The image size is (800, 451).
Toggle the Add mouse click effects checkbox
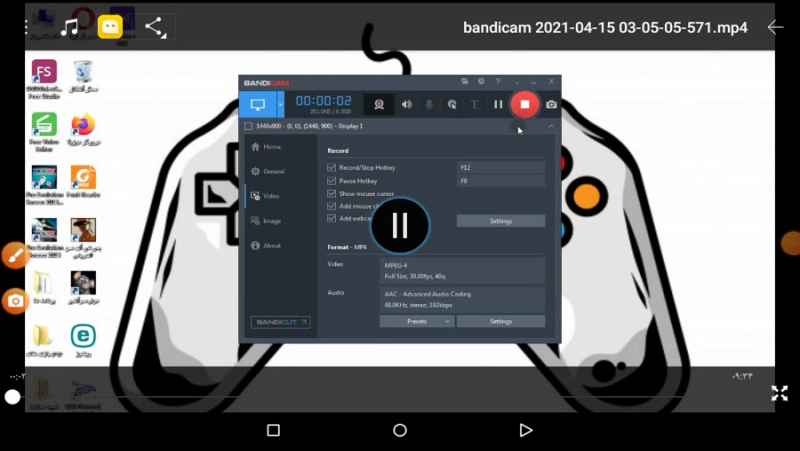click(332, 206)
